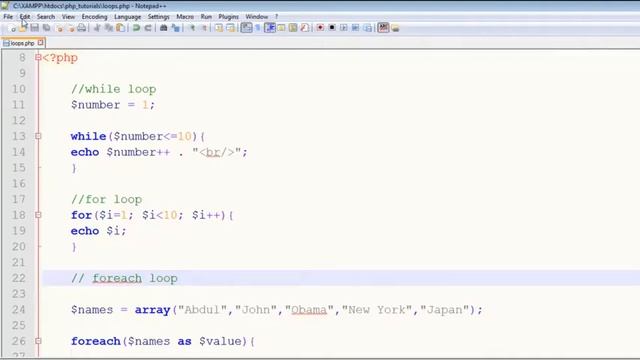Open the ? help menu
The width and height of the screenshot is (640, 360).
[276, 17]
